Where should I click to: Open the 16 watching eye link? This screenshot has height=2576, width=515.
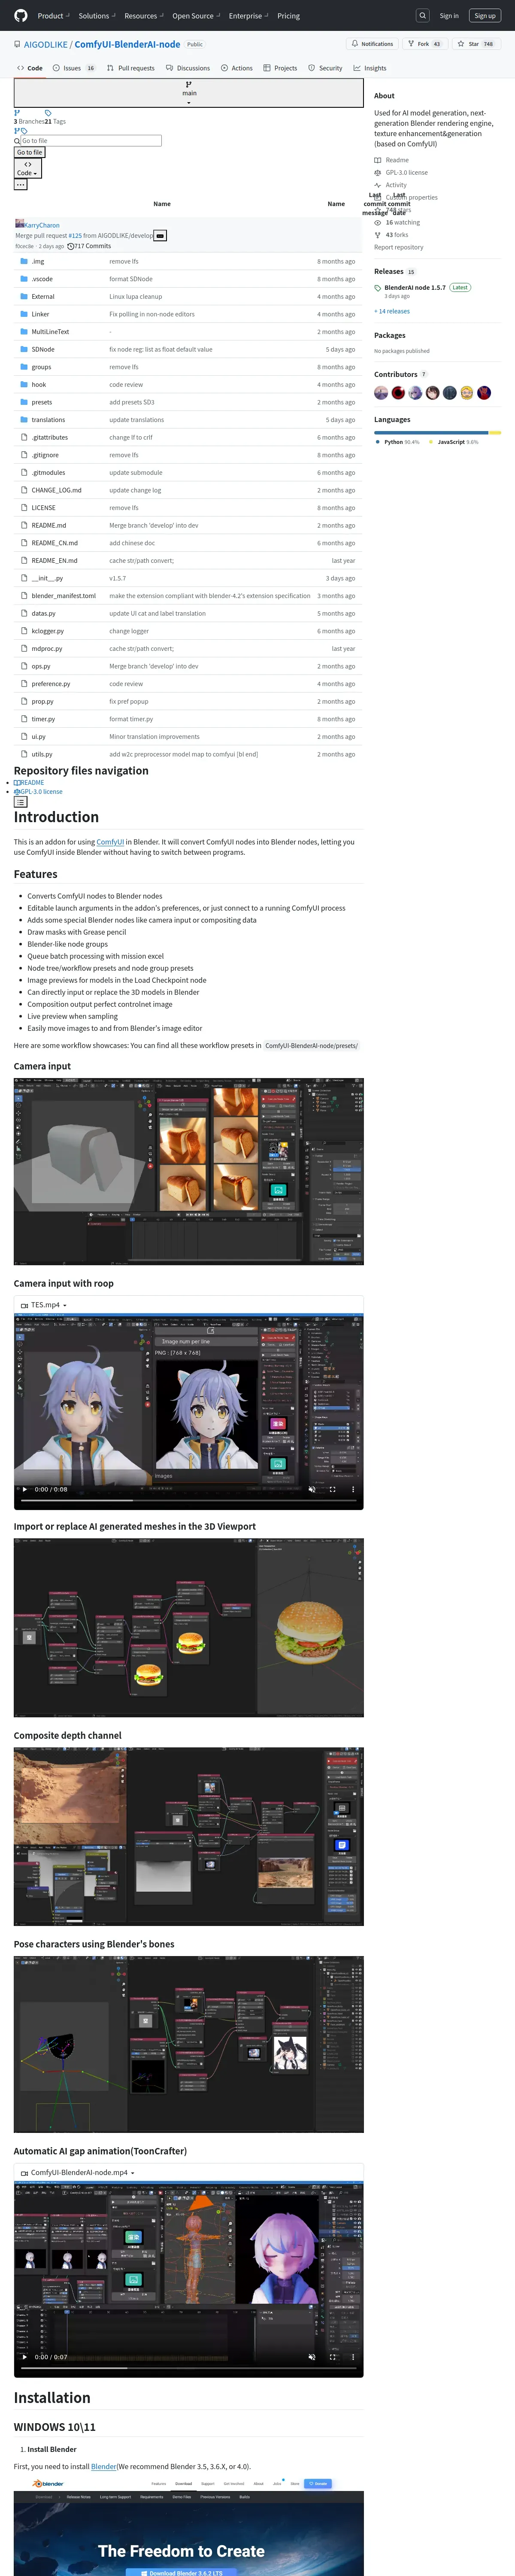pos(397,223)
